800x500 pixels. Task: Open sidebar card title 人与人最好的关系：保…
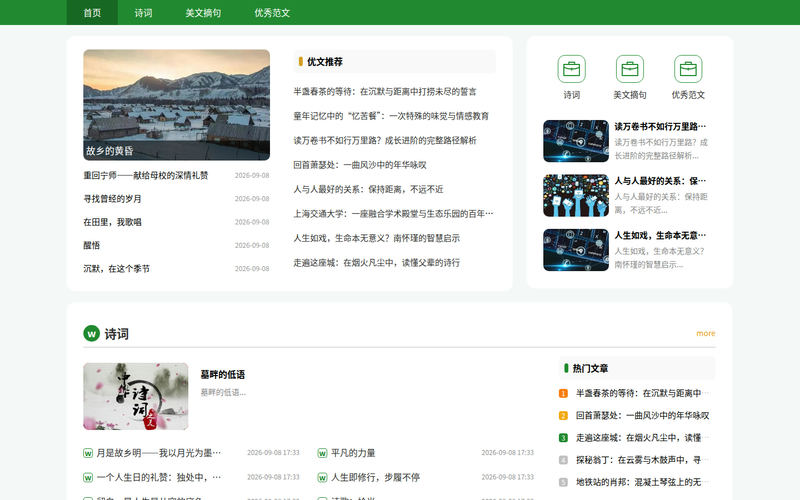click(660, 181)
